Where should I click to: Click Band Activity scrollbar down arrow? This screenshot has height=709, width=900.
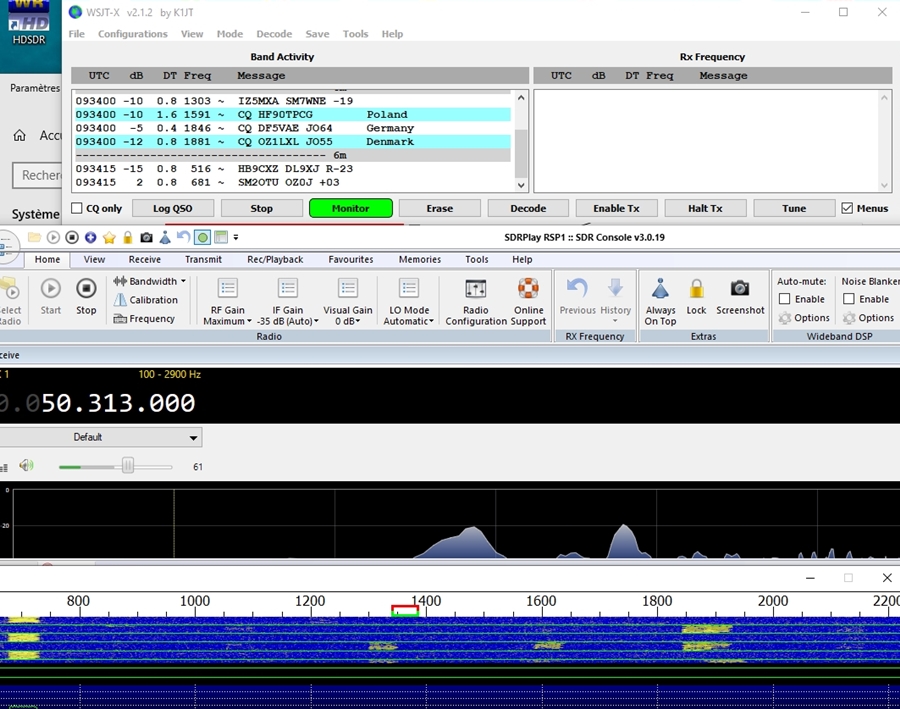pyautogui.click(x=521, y=185)
